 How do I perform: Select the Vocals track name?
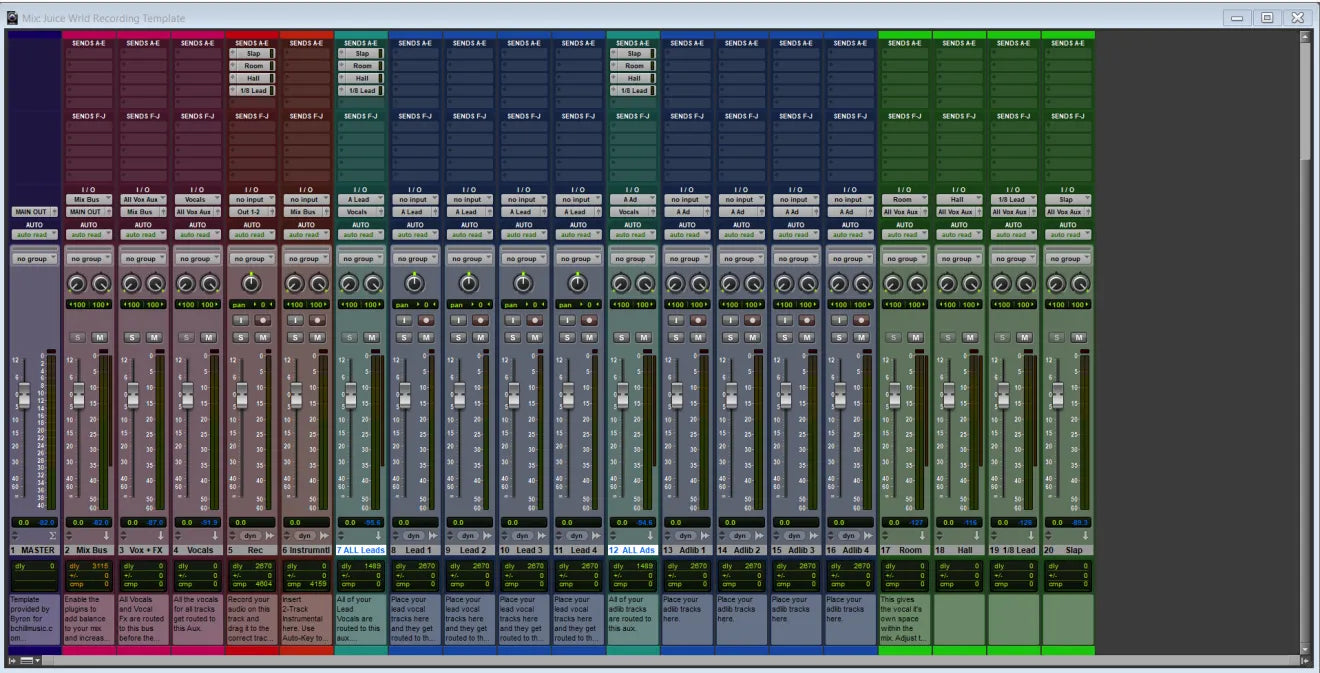coord(197,550)
